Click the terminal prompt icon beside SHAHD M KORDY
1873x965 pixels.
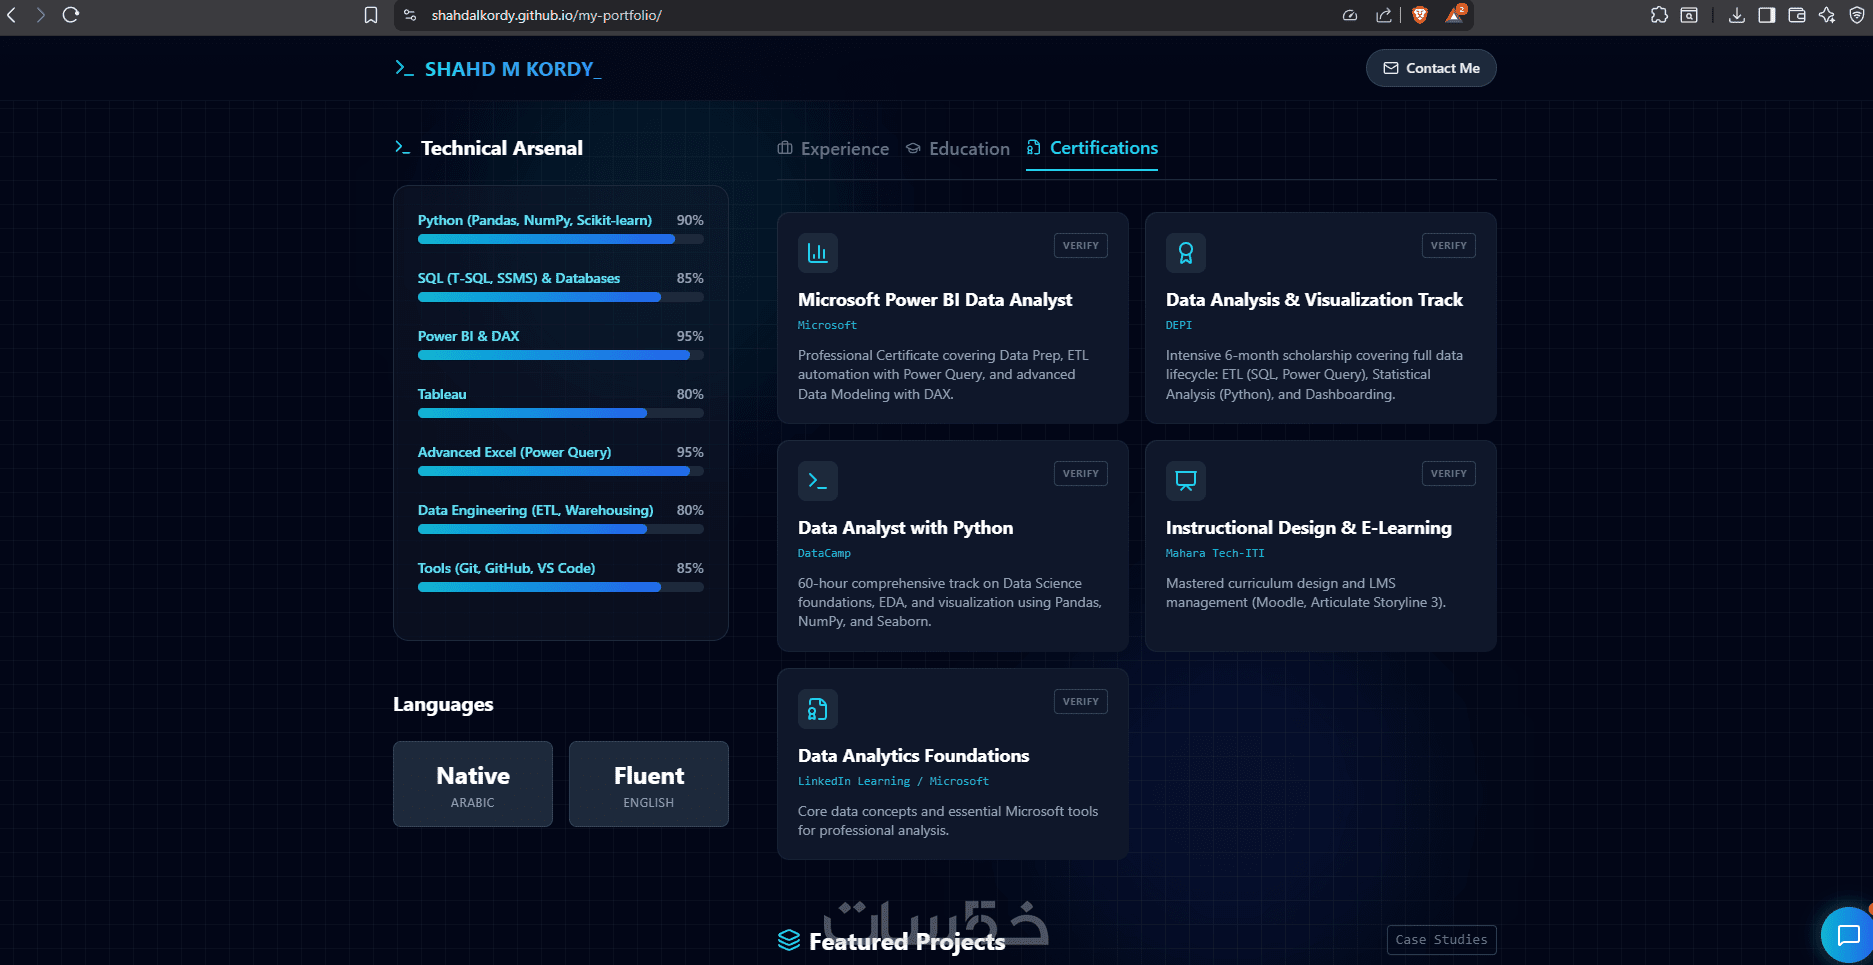click(404, 68)
